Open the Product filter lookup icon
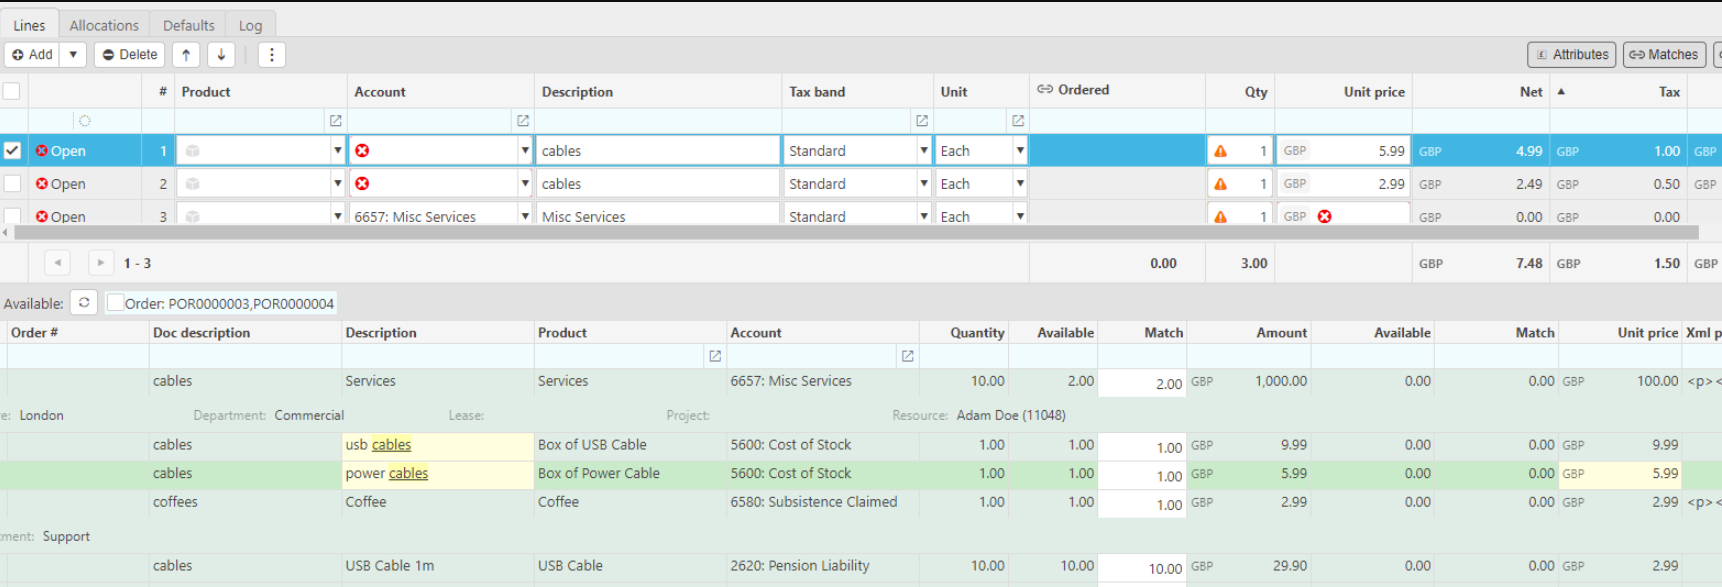The width and height of the screenshot is (1722, 587). [335, 120]
